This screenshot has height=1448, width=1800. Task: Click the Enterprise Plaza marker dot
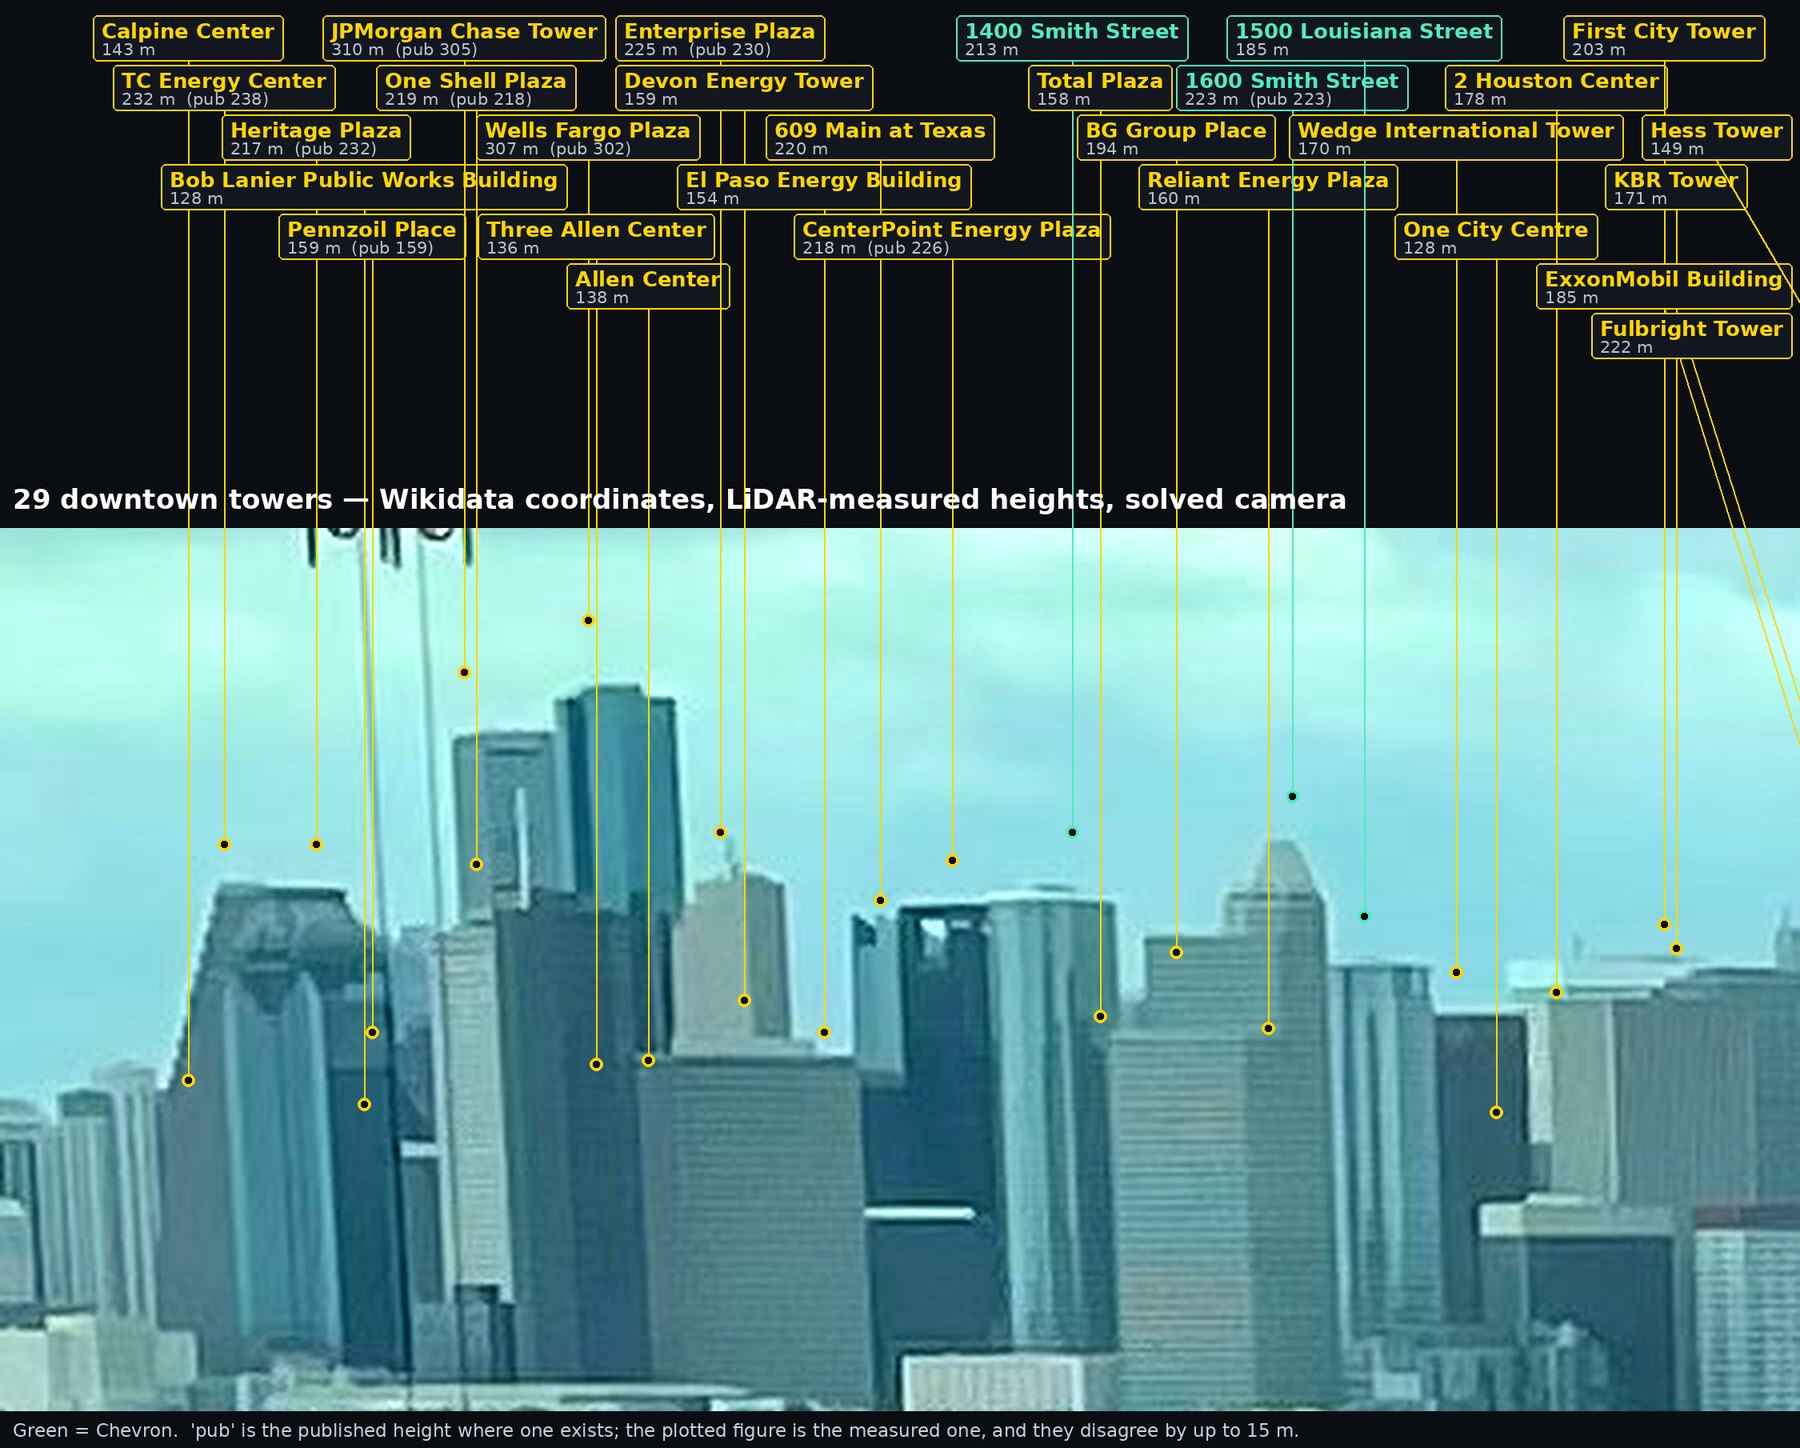720,833
